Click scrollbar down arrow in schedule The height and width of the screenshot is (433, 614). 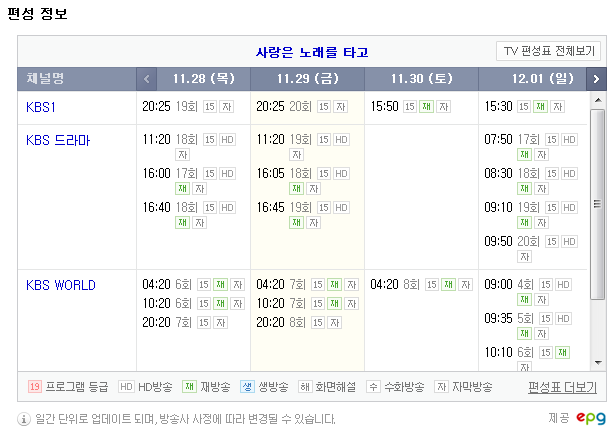[598, 363]
